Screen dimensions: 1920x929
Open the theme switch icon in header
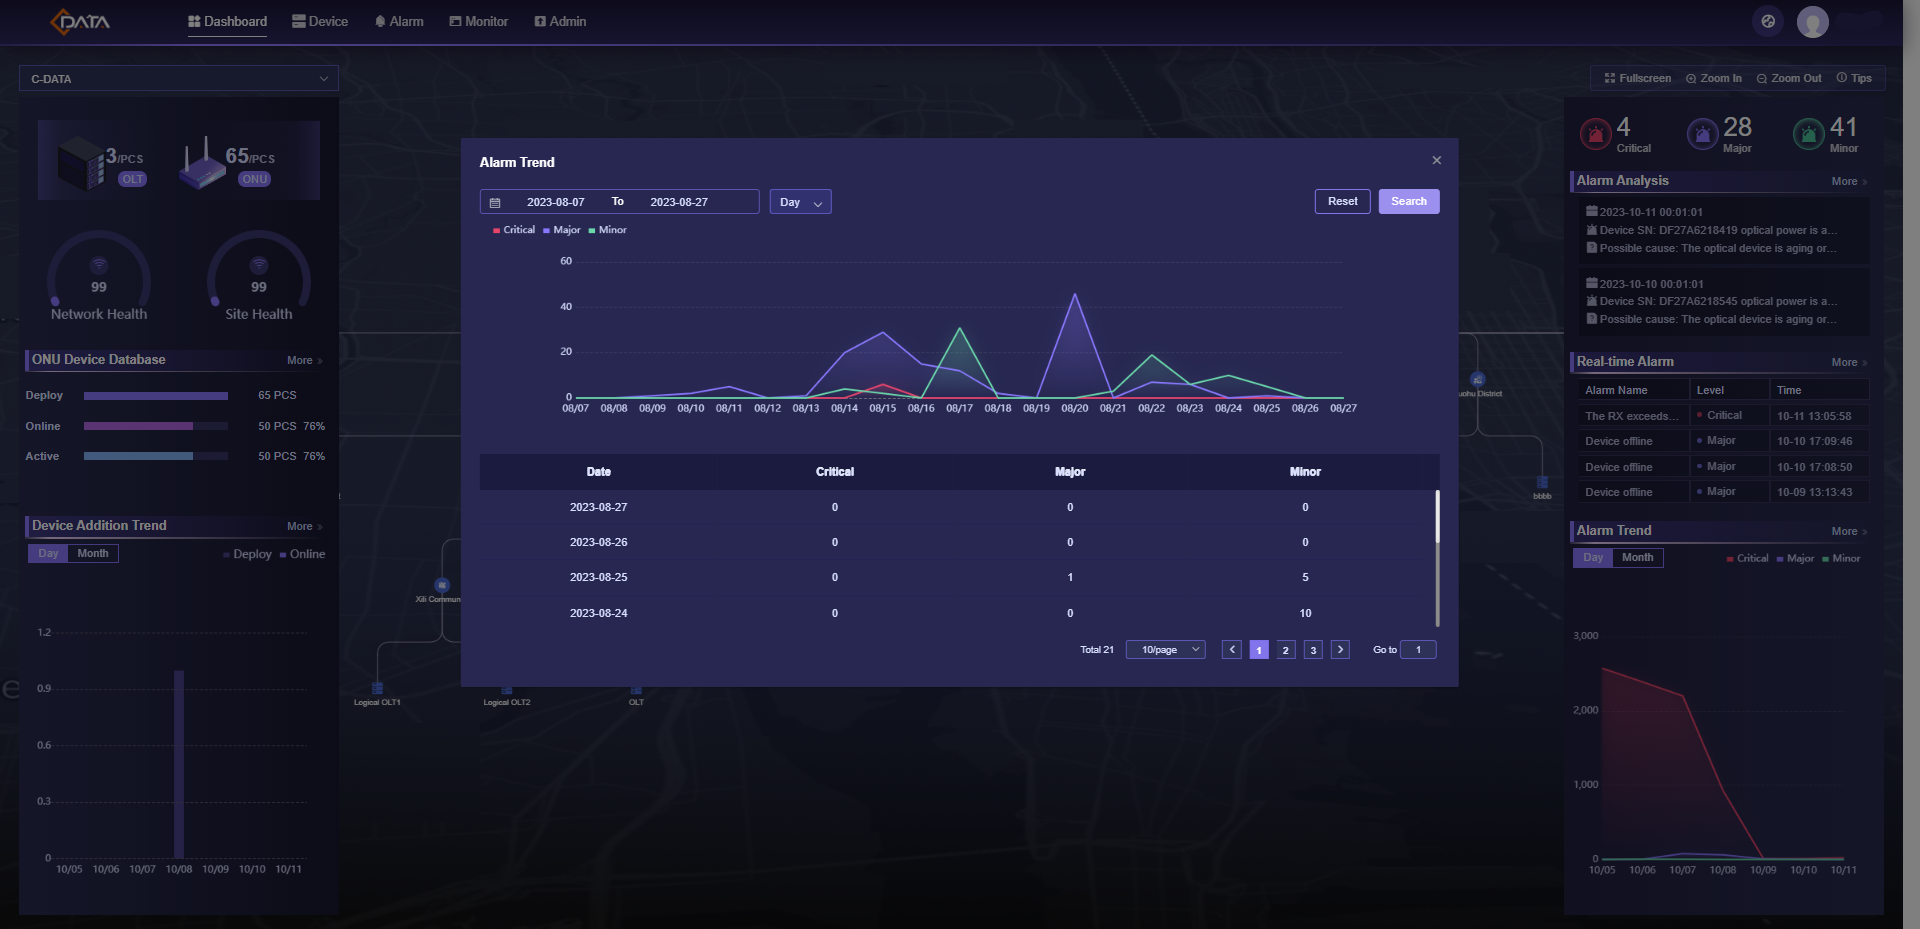[1768, 21]
